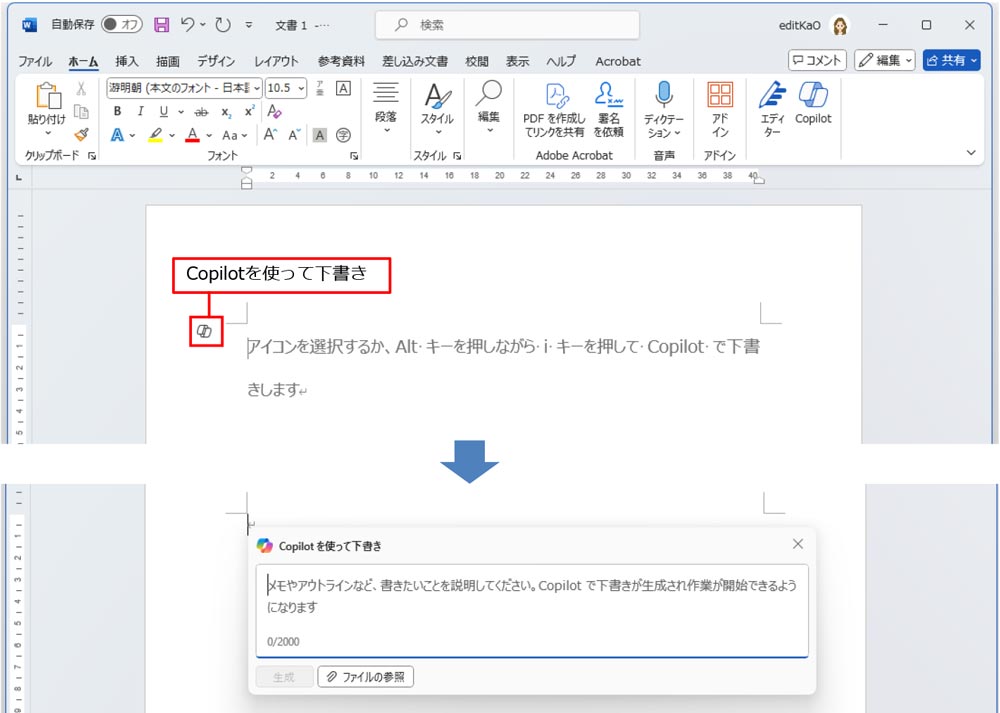Apply Bold formatting
The width and height of the screenshot is (1000, 713).
coord(117,111)
